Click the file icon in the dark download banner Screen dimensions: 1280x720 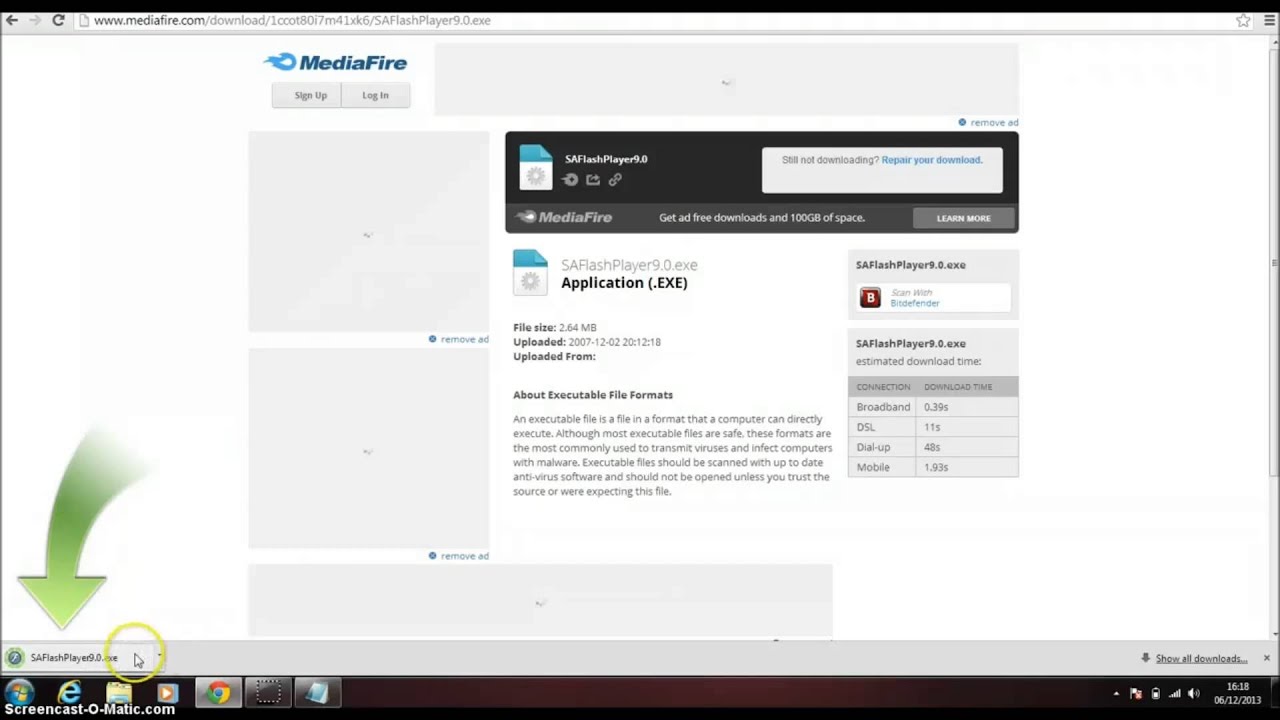pyautogui.click(x=535, y=167)
